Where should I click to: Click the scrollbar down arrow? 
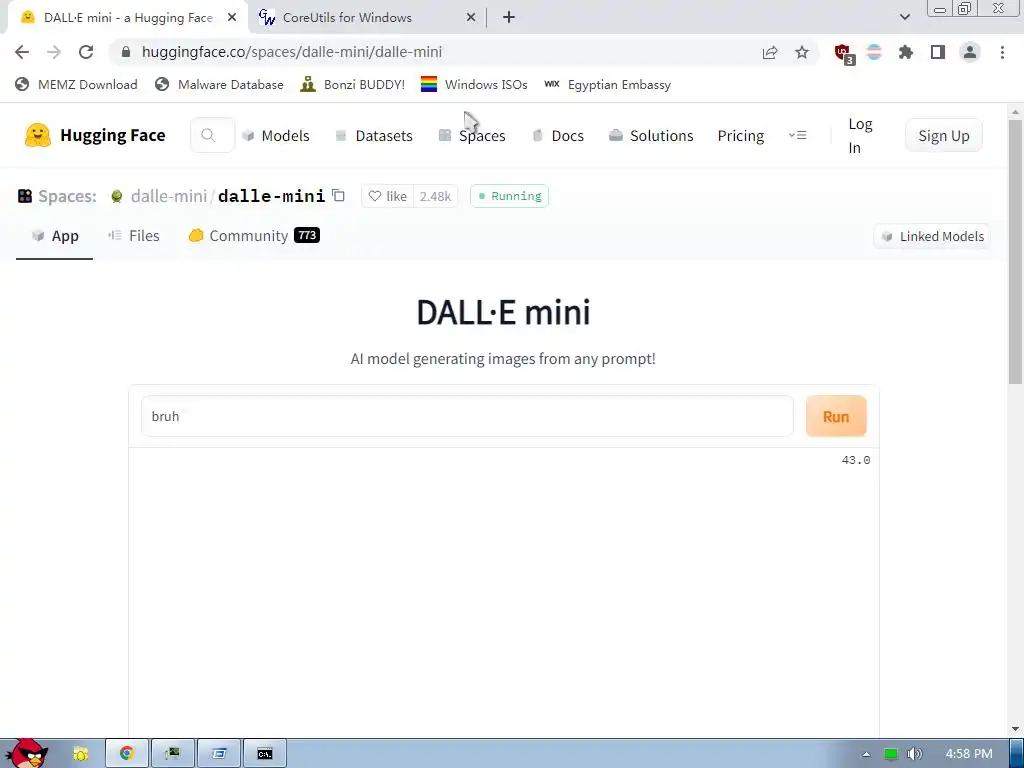click(1016, 729)
